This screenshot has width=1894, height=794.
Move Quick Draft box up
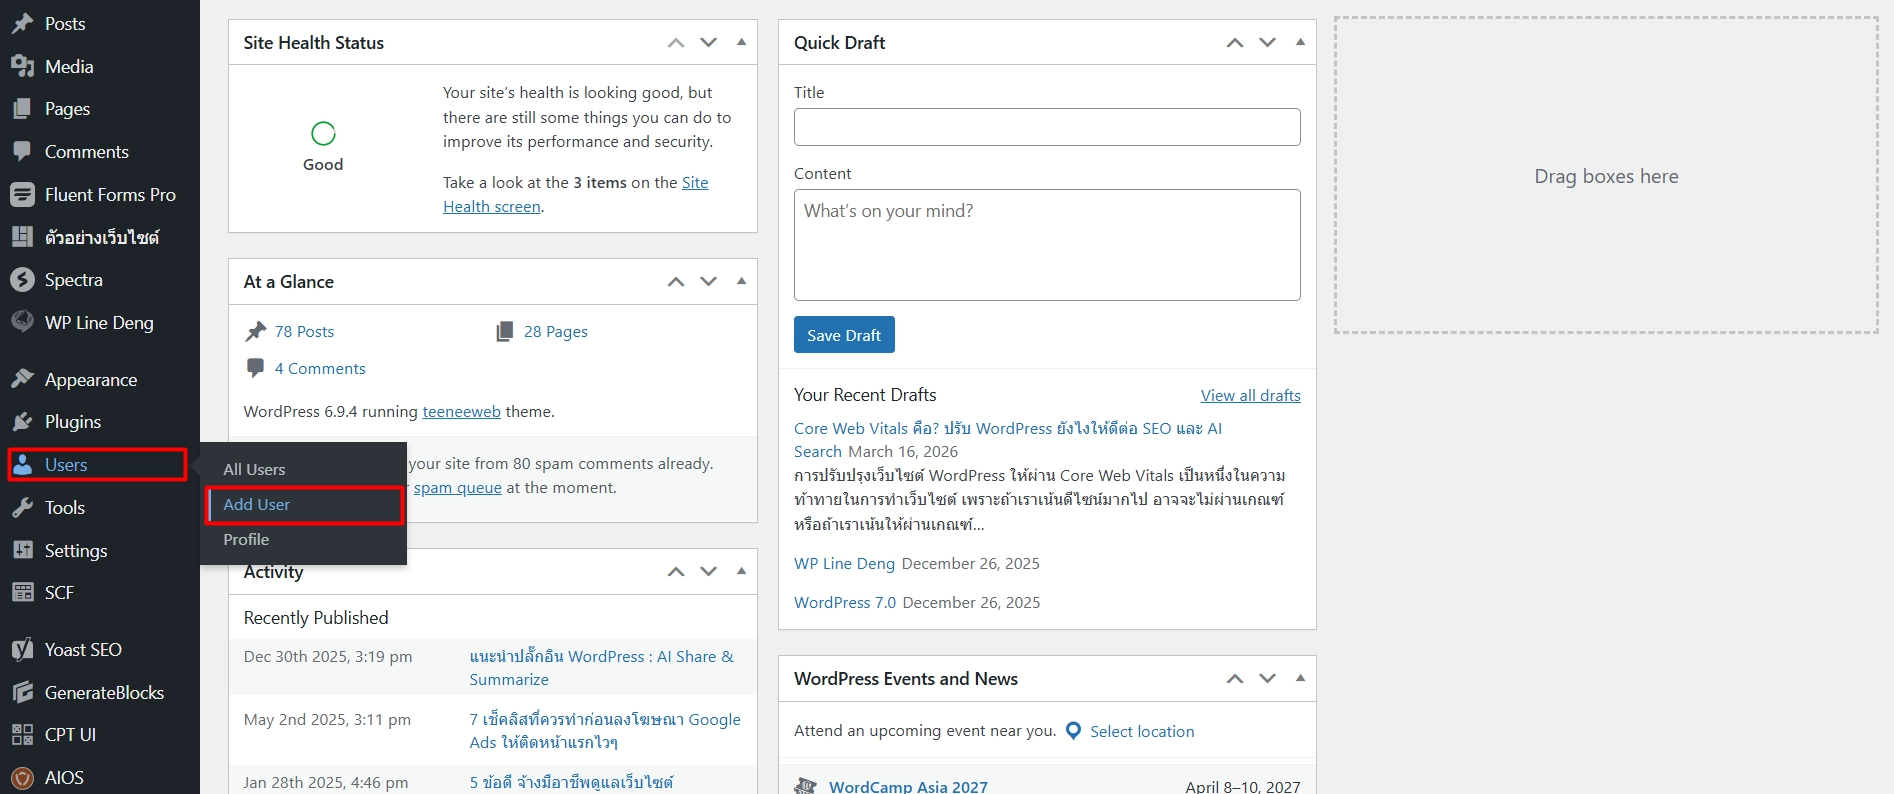pyautogui.click(x=1235, y=42)
